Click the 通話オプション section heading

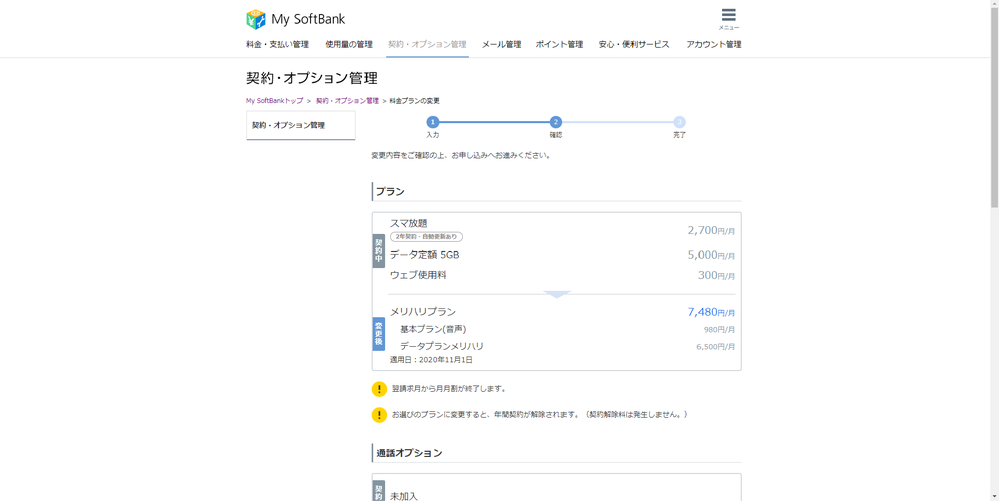(x=409, y=453)
